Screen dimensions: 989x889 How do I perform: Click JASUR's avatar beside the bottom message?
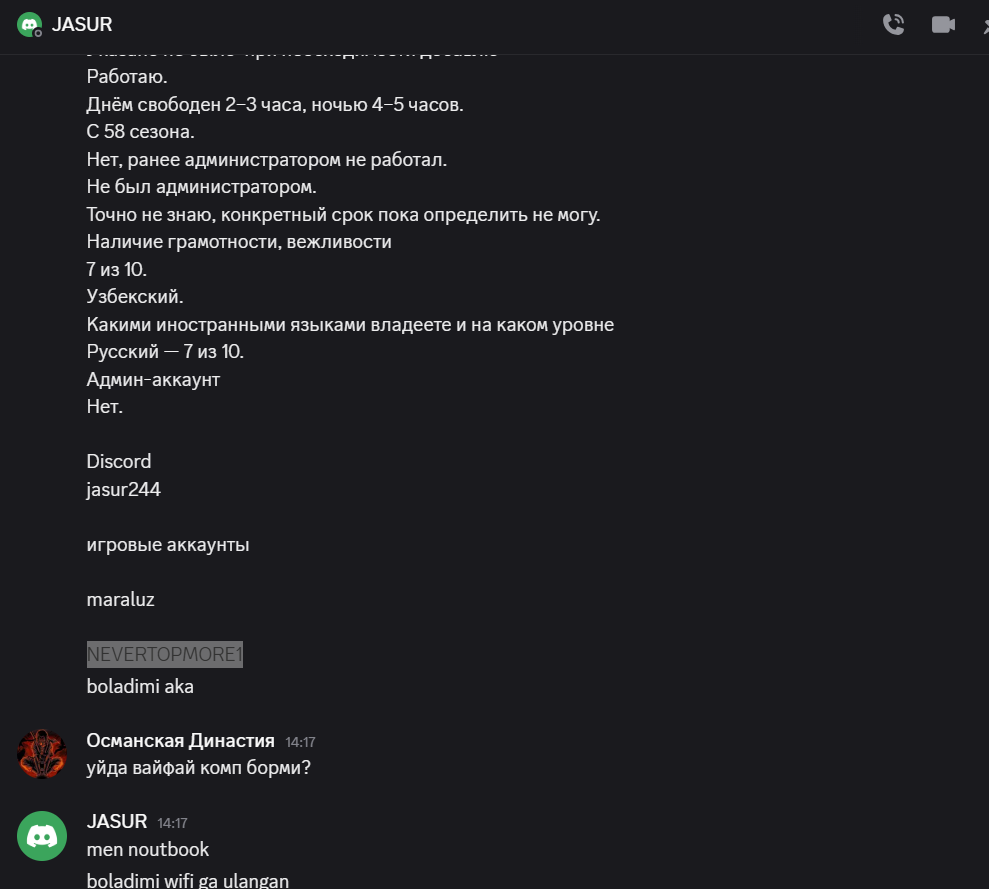[x=42, y=836]
